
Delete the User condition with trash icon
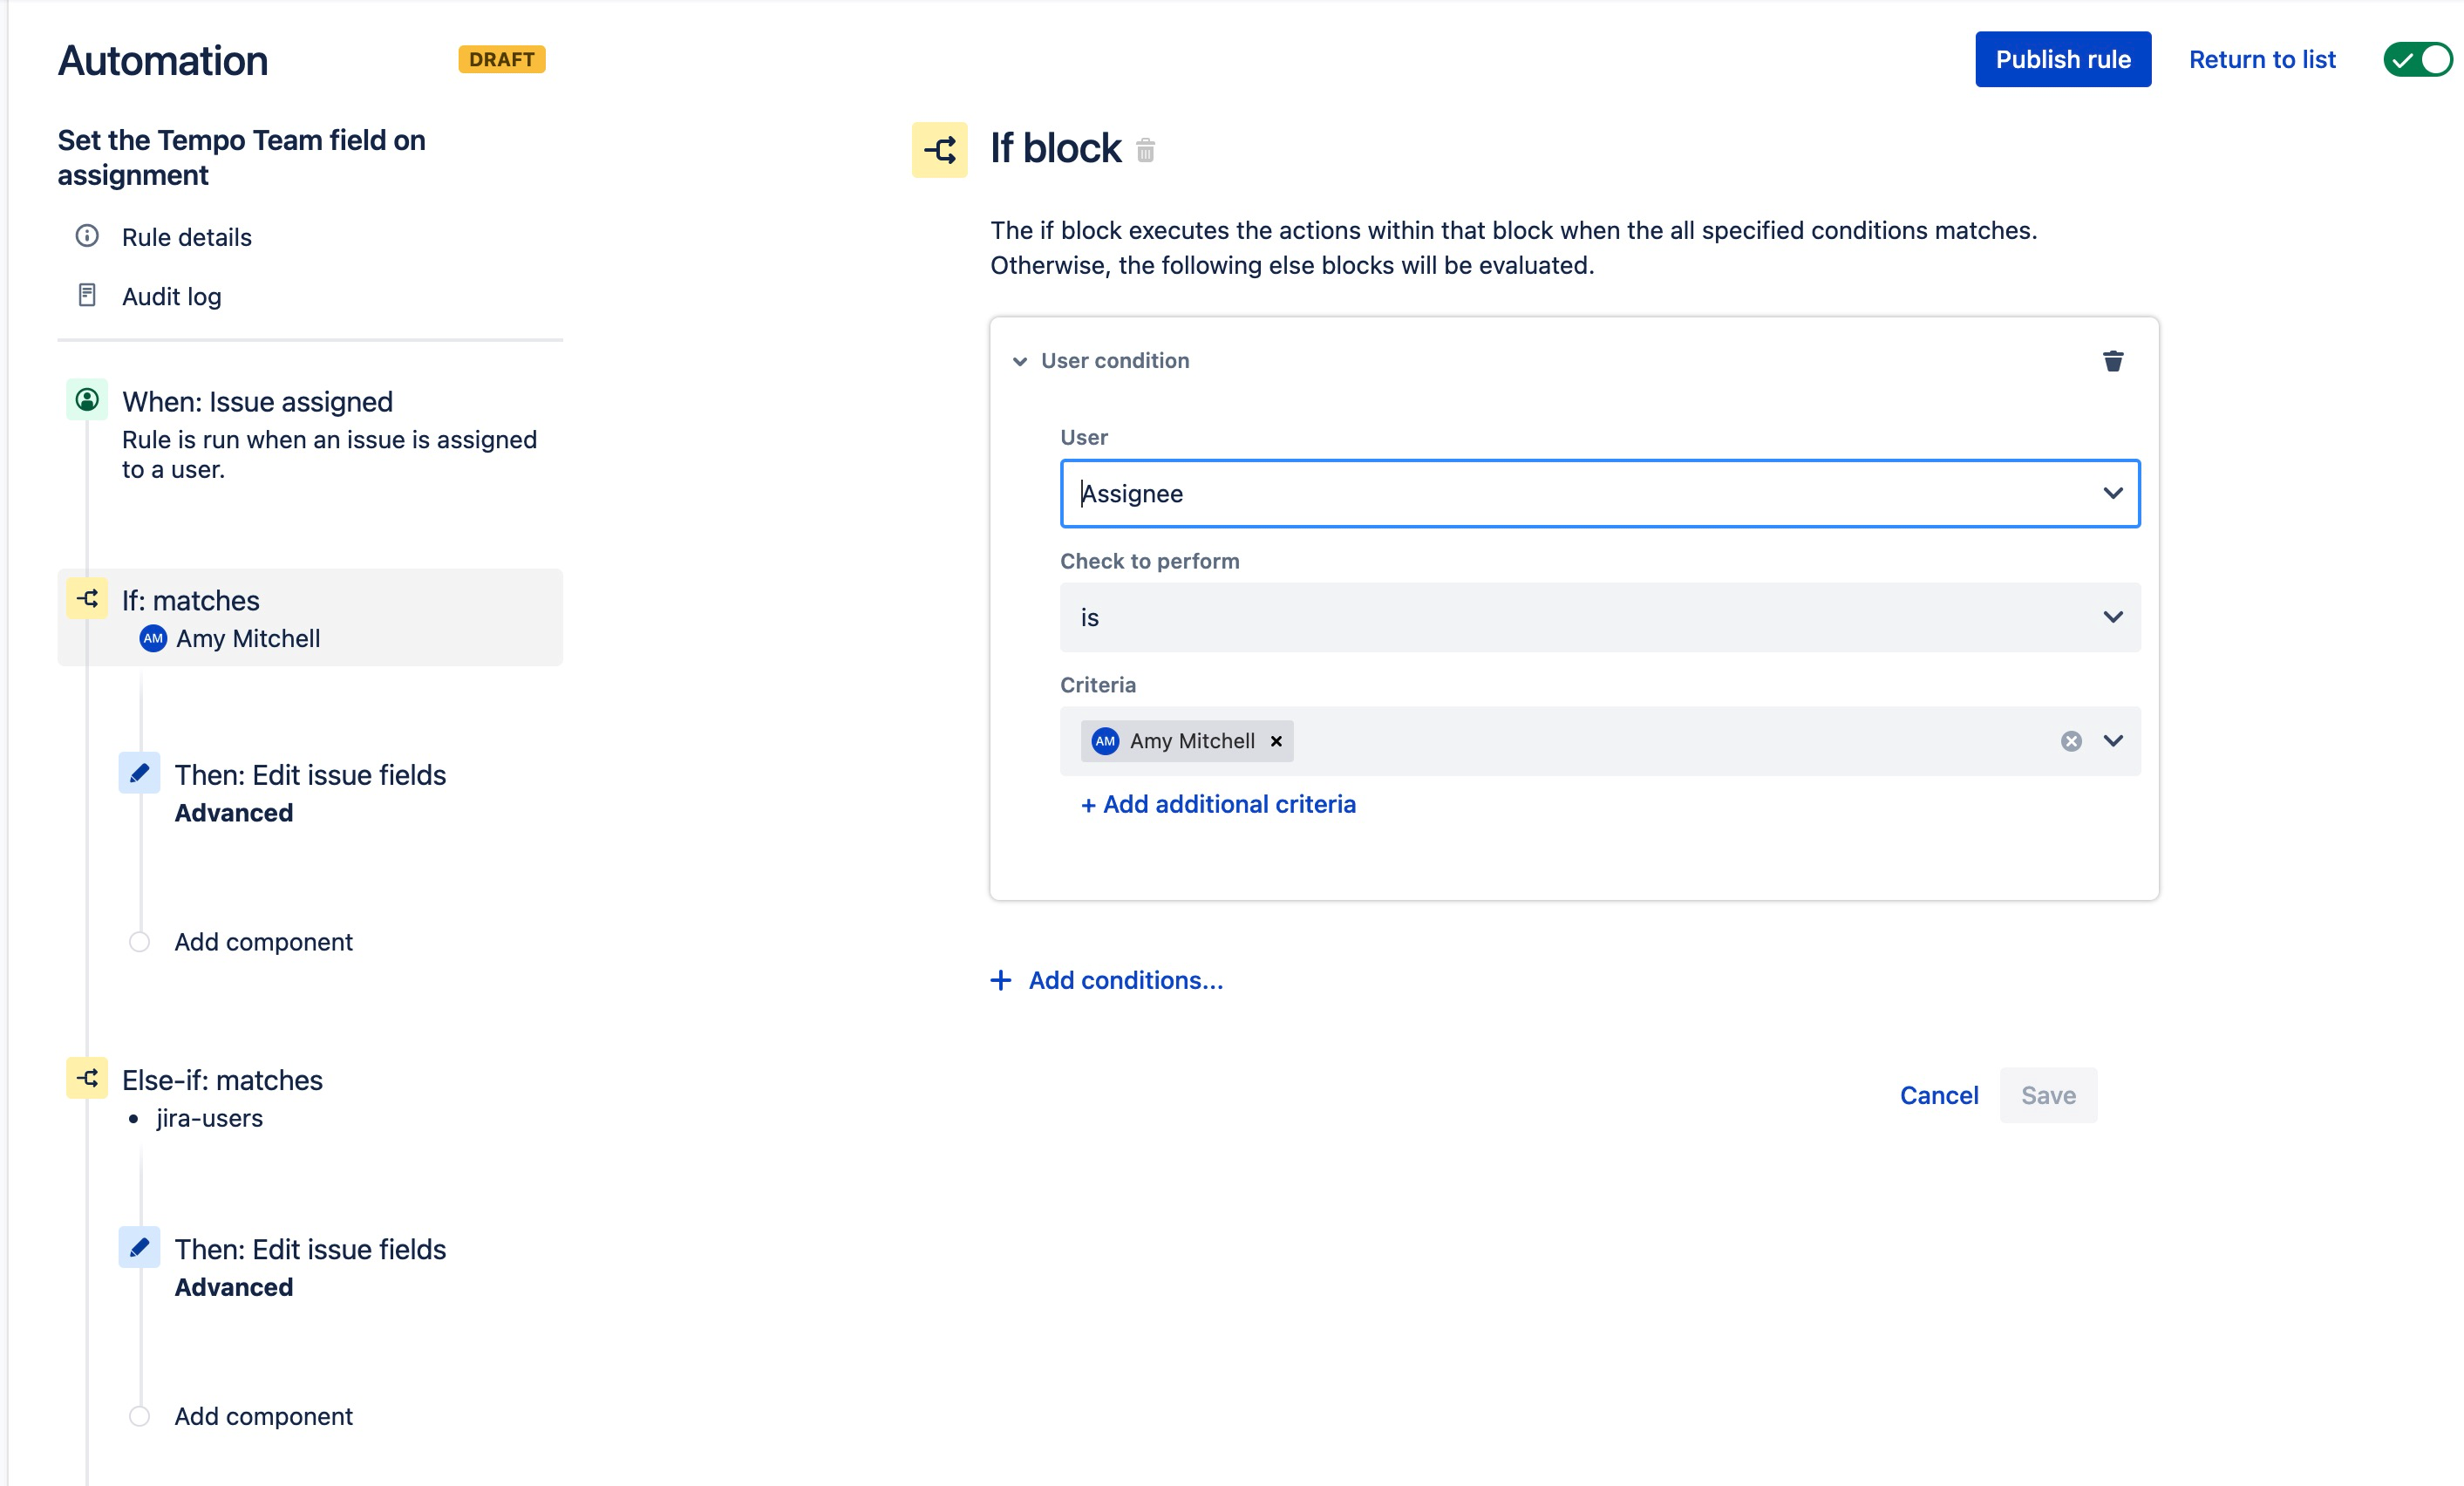[2112, 361]
